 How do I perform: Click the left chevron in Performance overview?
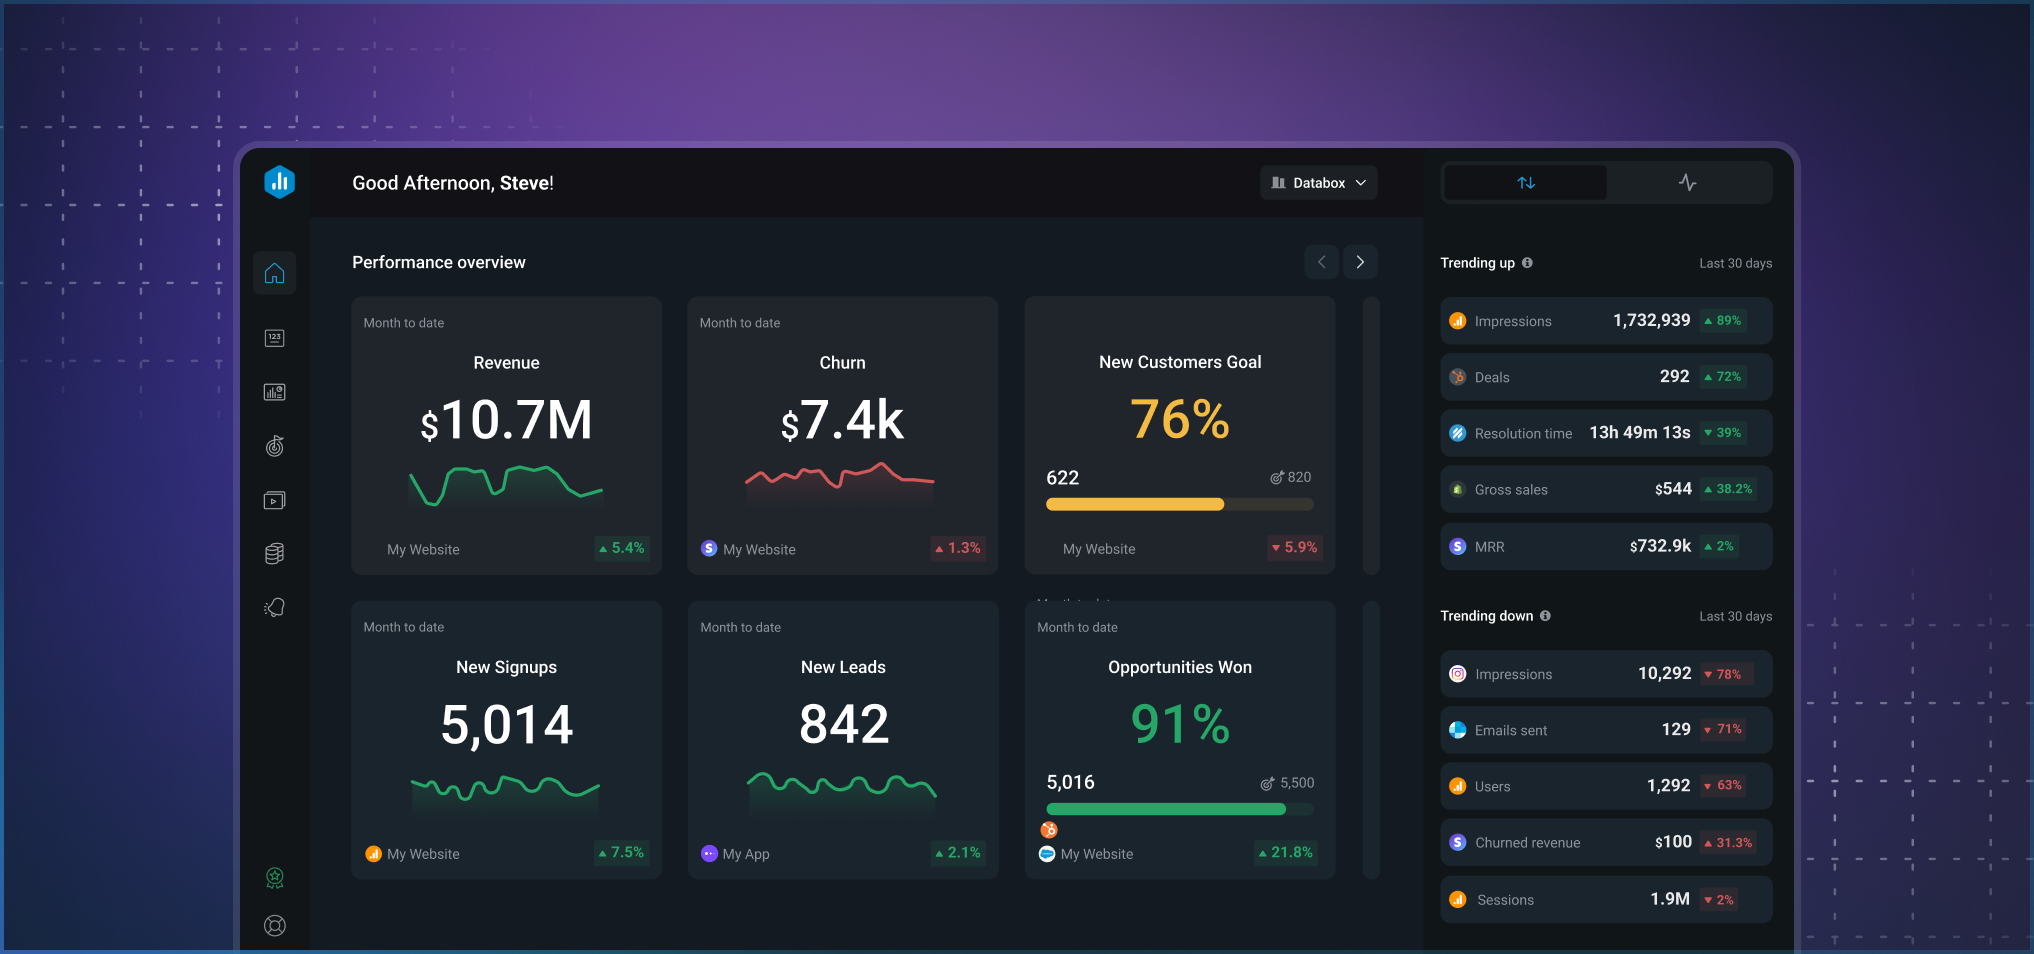(1321, 261)
